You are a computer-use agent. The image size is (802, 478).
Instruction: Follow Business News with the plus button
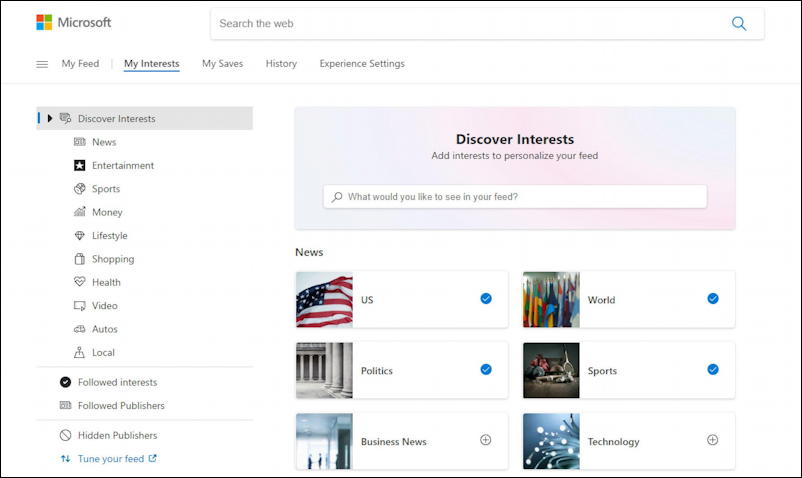coord(485,440)
